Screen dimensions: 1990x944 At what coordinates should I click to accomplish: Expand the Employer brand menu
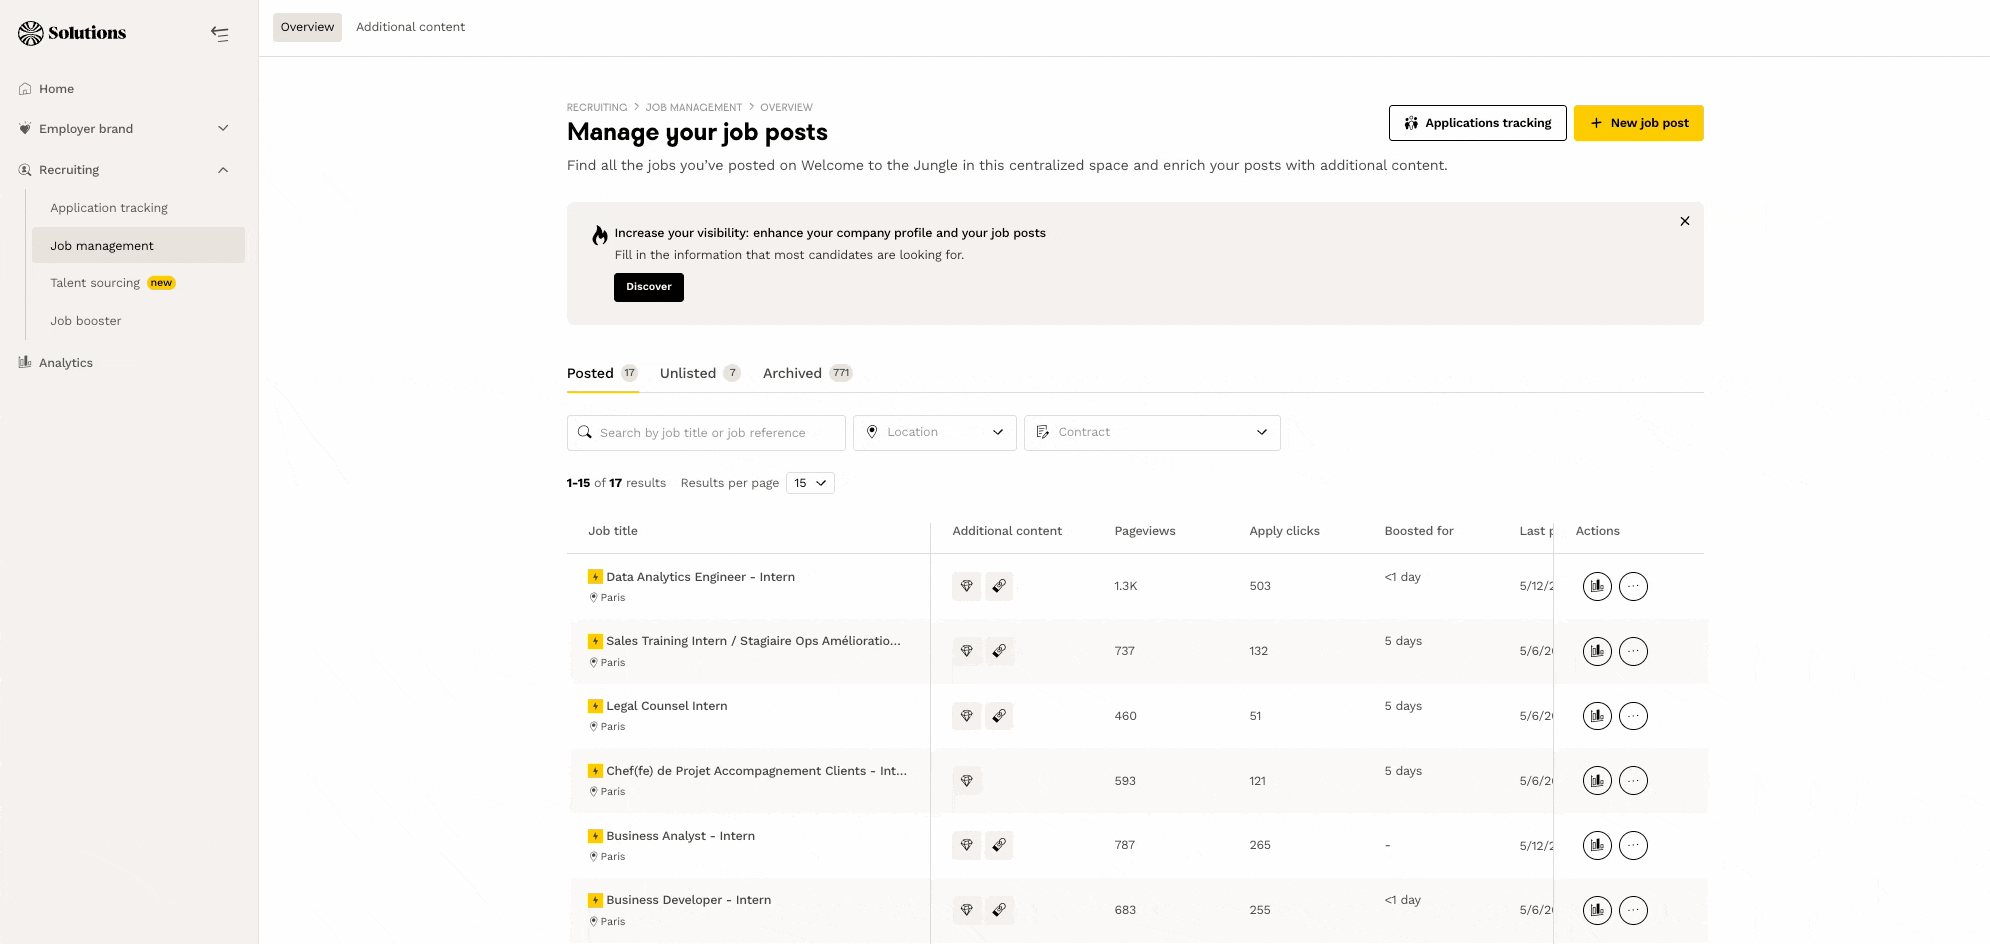tap(223, 129)
